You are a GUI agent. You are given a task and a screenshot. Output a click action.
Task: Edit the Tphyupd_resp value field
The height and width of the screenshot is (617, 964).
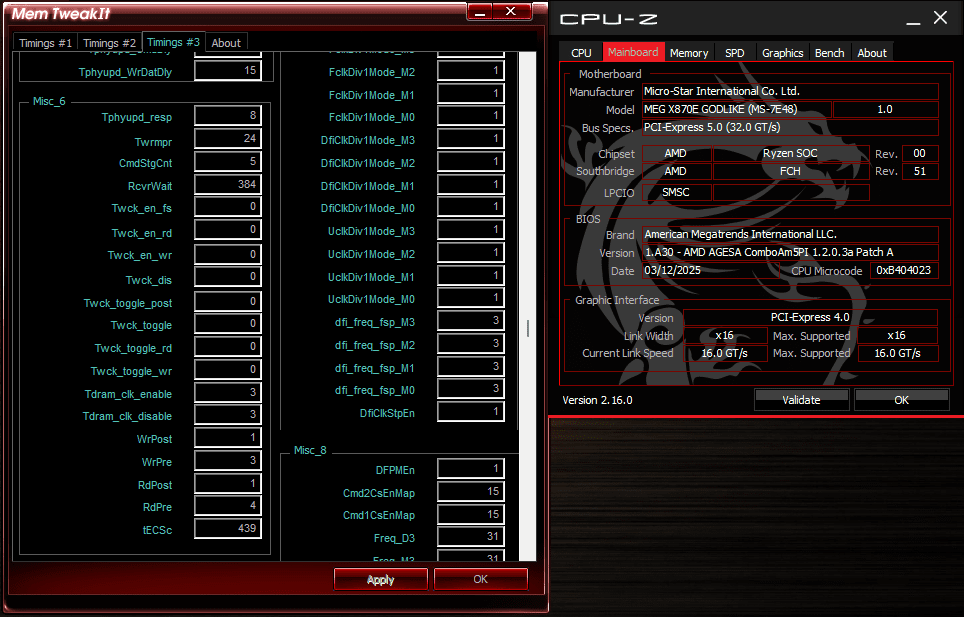(227, 116)
